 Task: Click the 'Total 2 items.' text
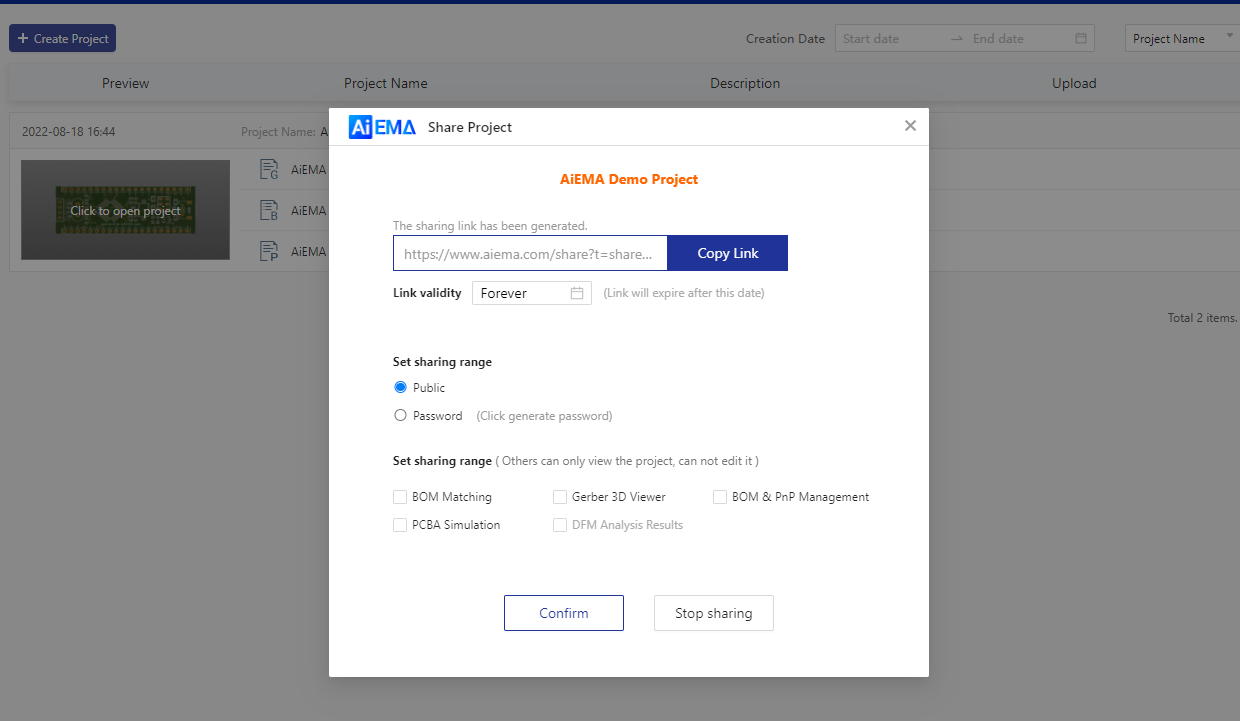1203,318
